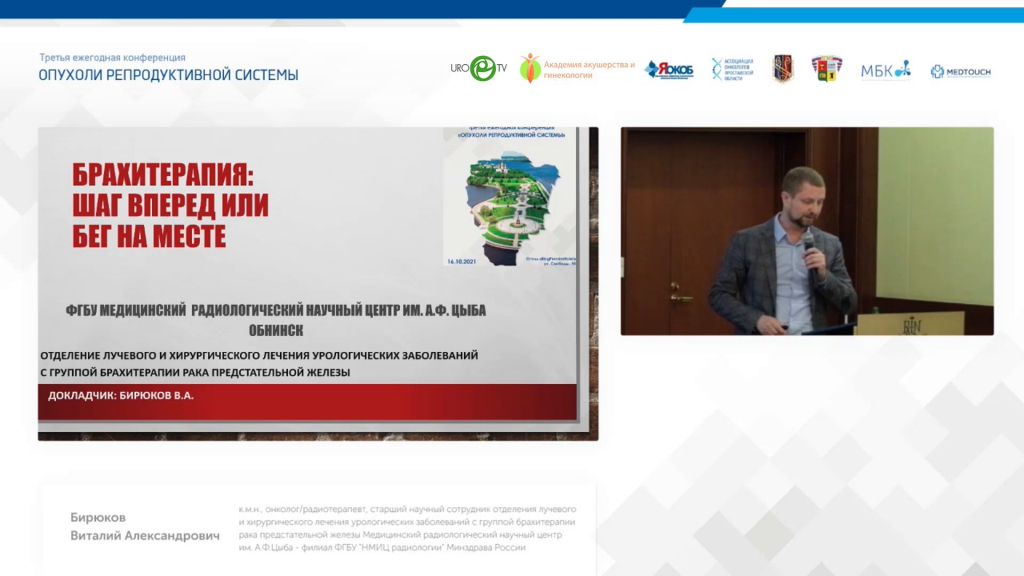Open the Академия акушерства и гинекологии logo

[577, 69]
